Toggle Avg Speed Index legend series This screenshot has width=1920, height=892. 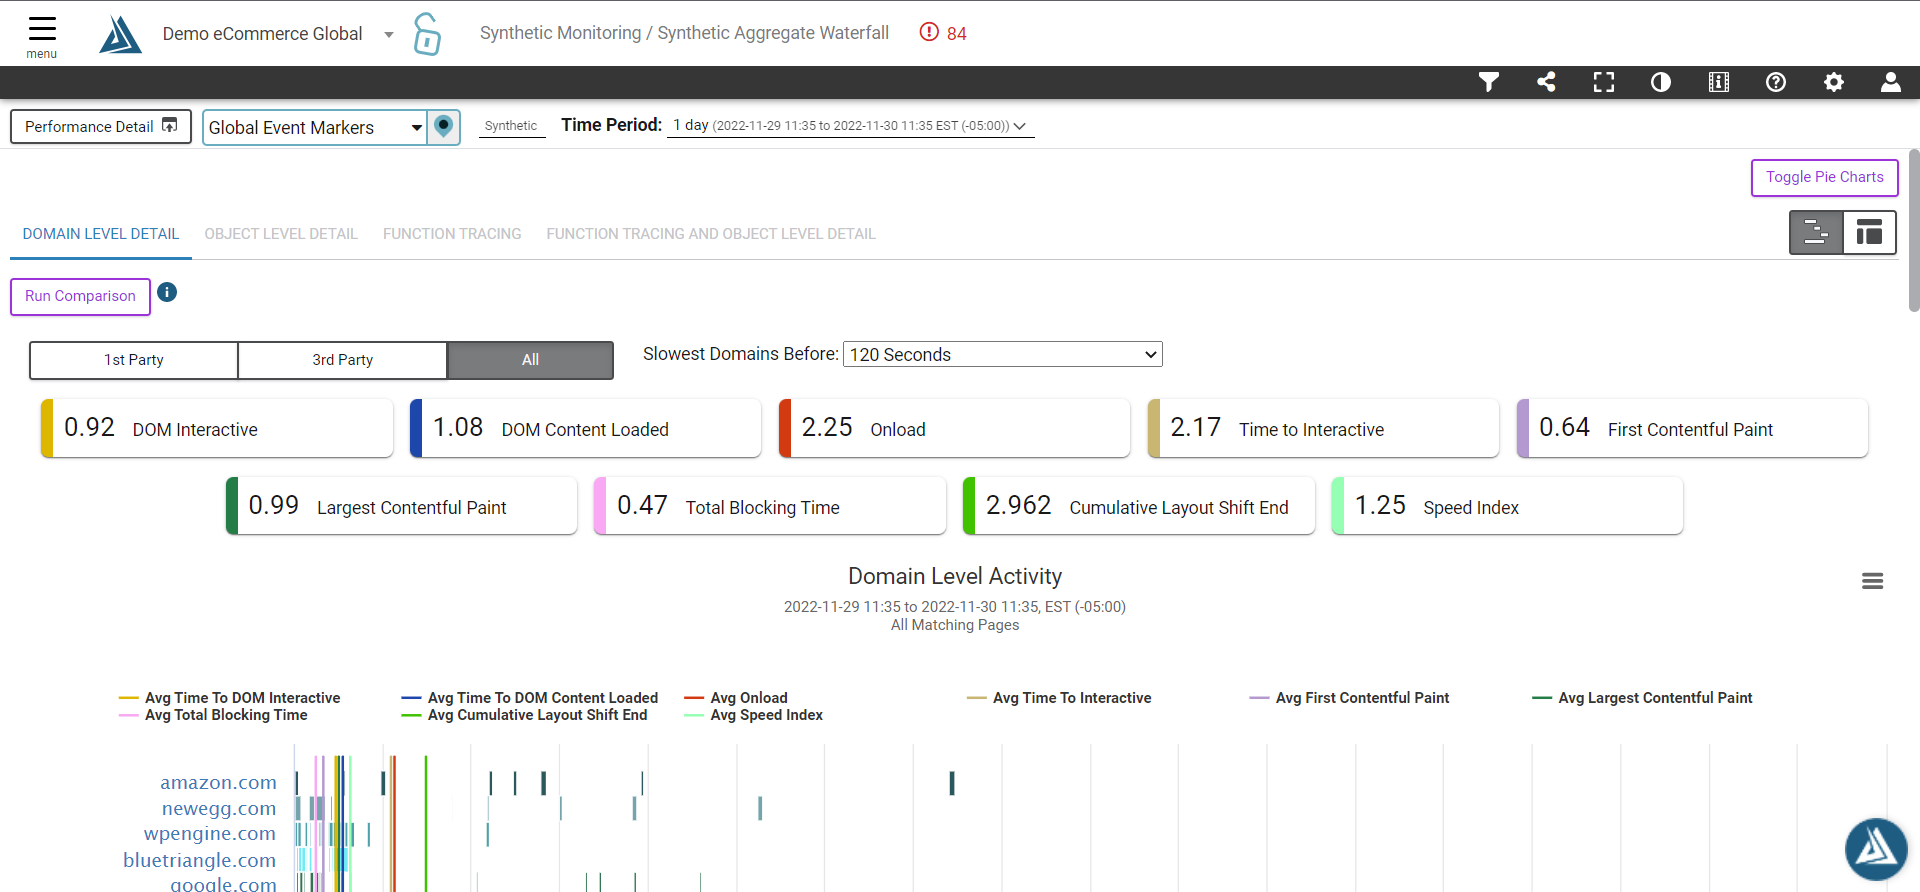[x=754, y=715]
